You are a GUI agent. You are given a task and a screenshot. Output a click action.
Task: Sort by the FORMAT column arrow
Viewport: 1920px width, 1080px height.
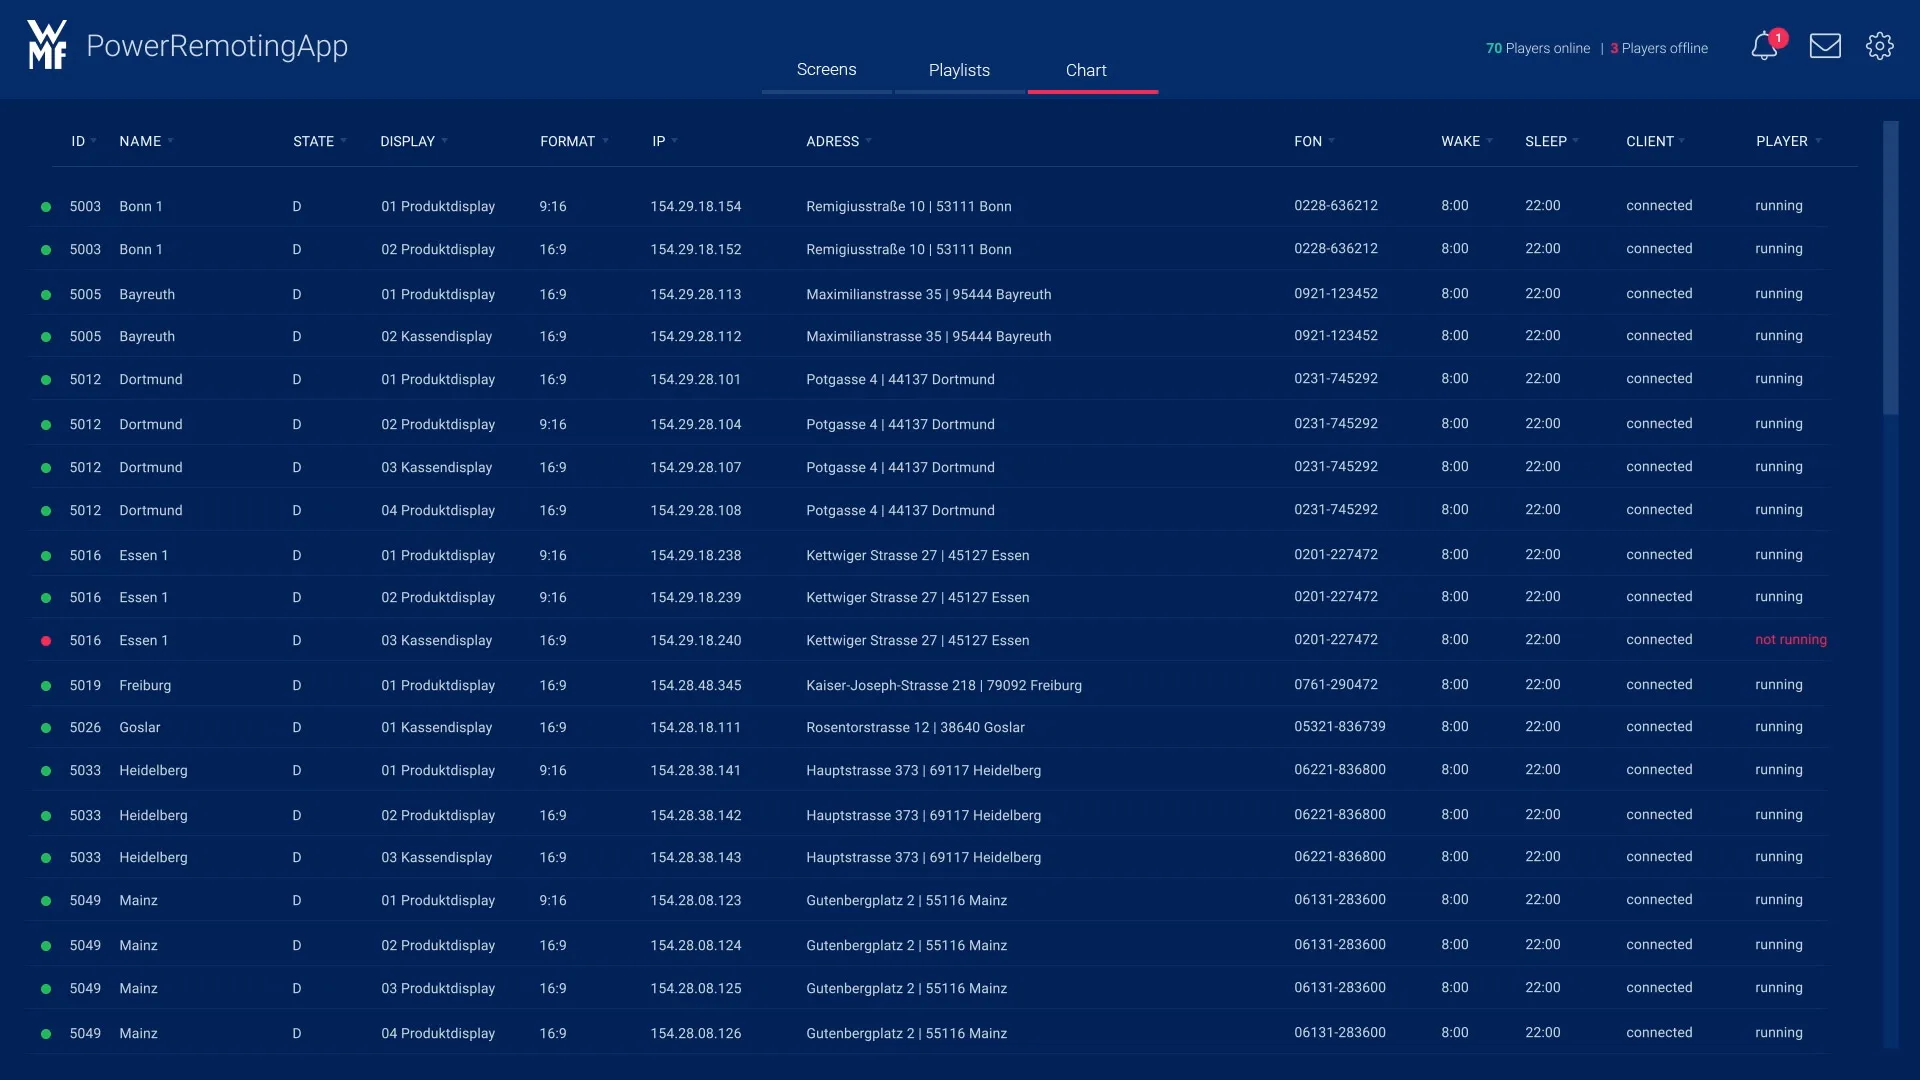tap(605, 141)
